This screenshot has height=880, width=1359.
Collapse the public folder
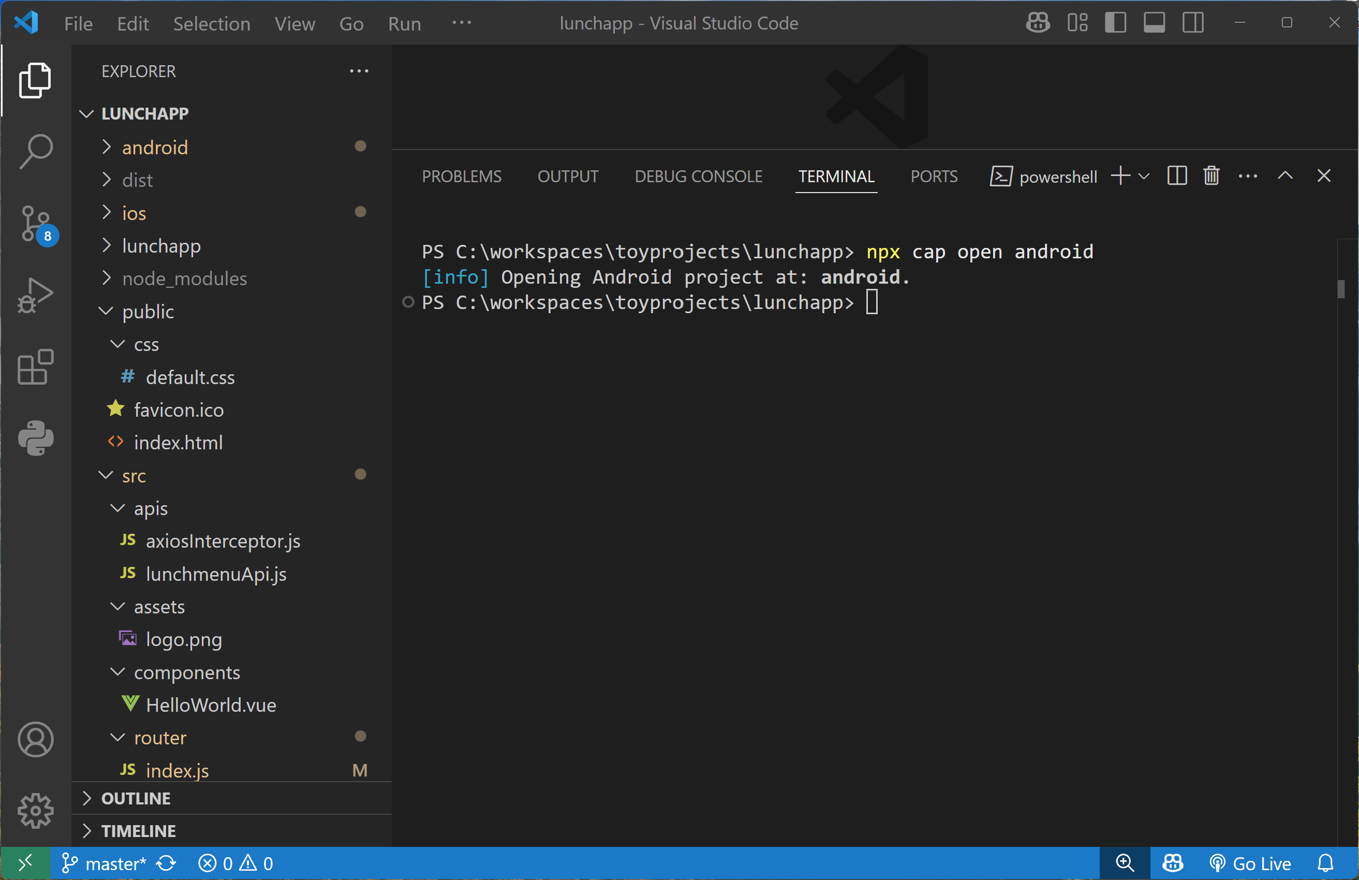pyautogui.click(x=232, y=311)
